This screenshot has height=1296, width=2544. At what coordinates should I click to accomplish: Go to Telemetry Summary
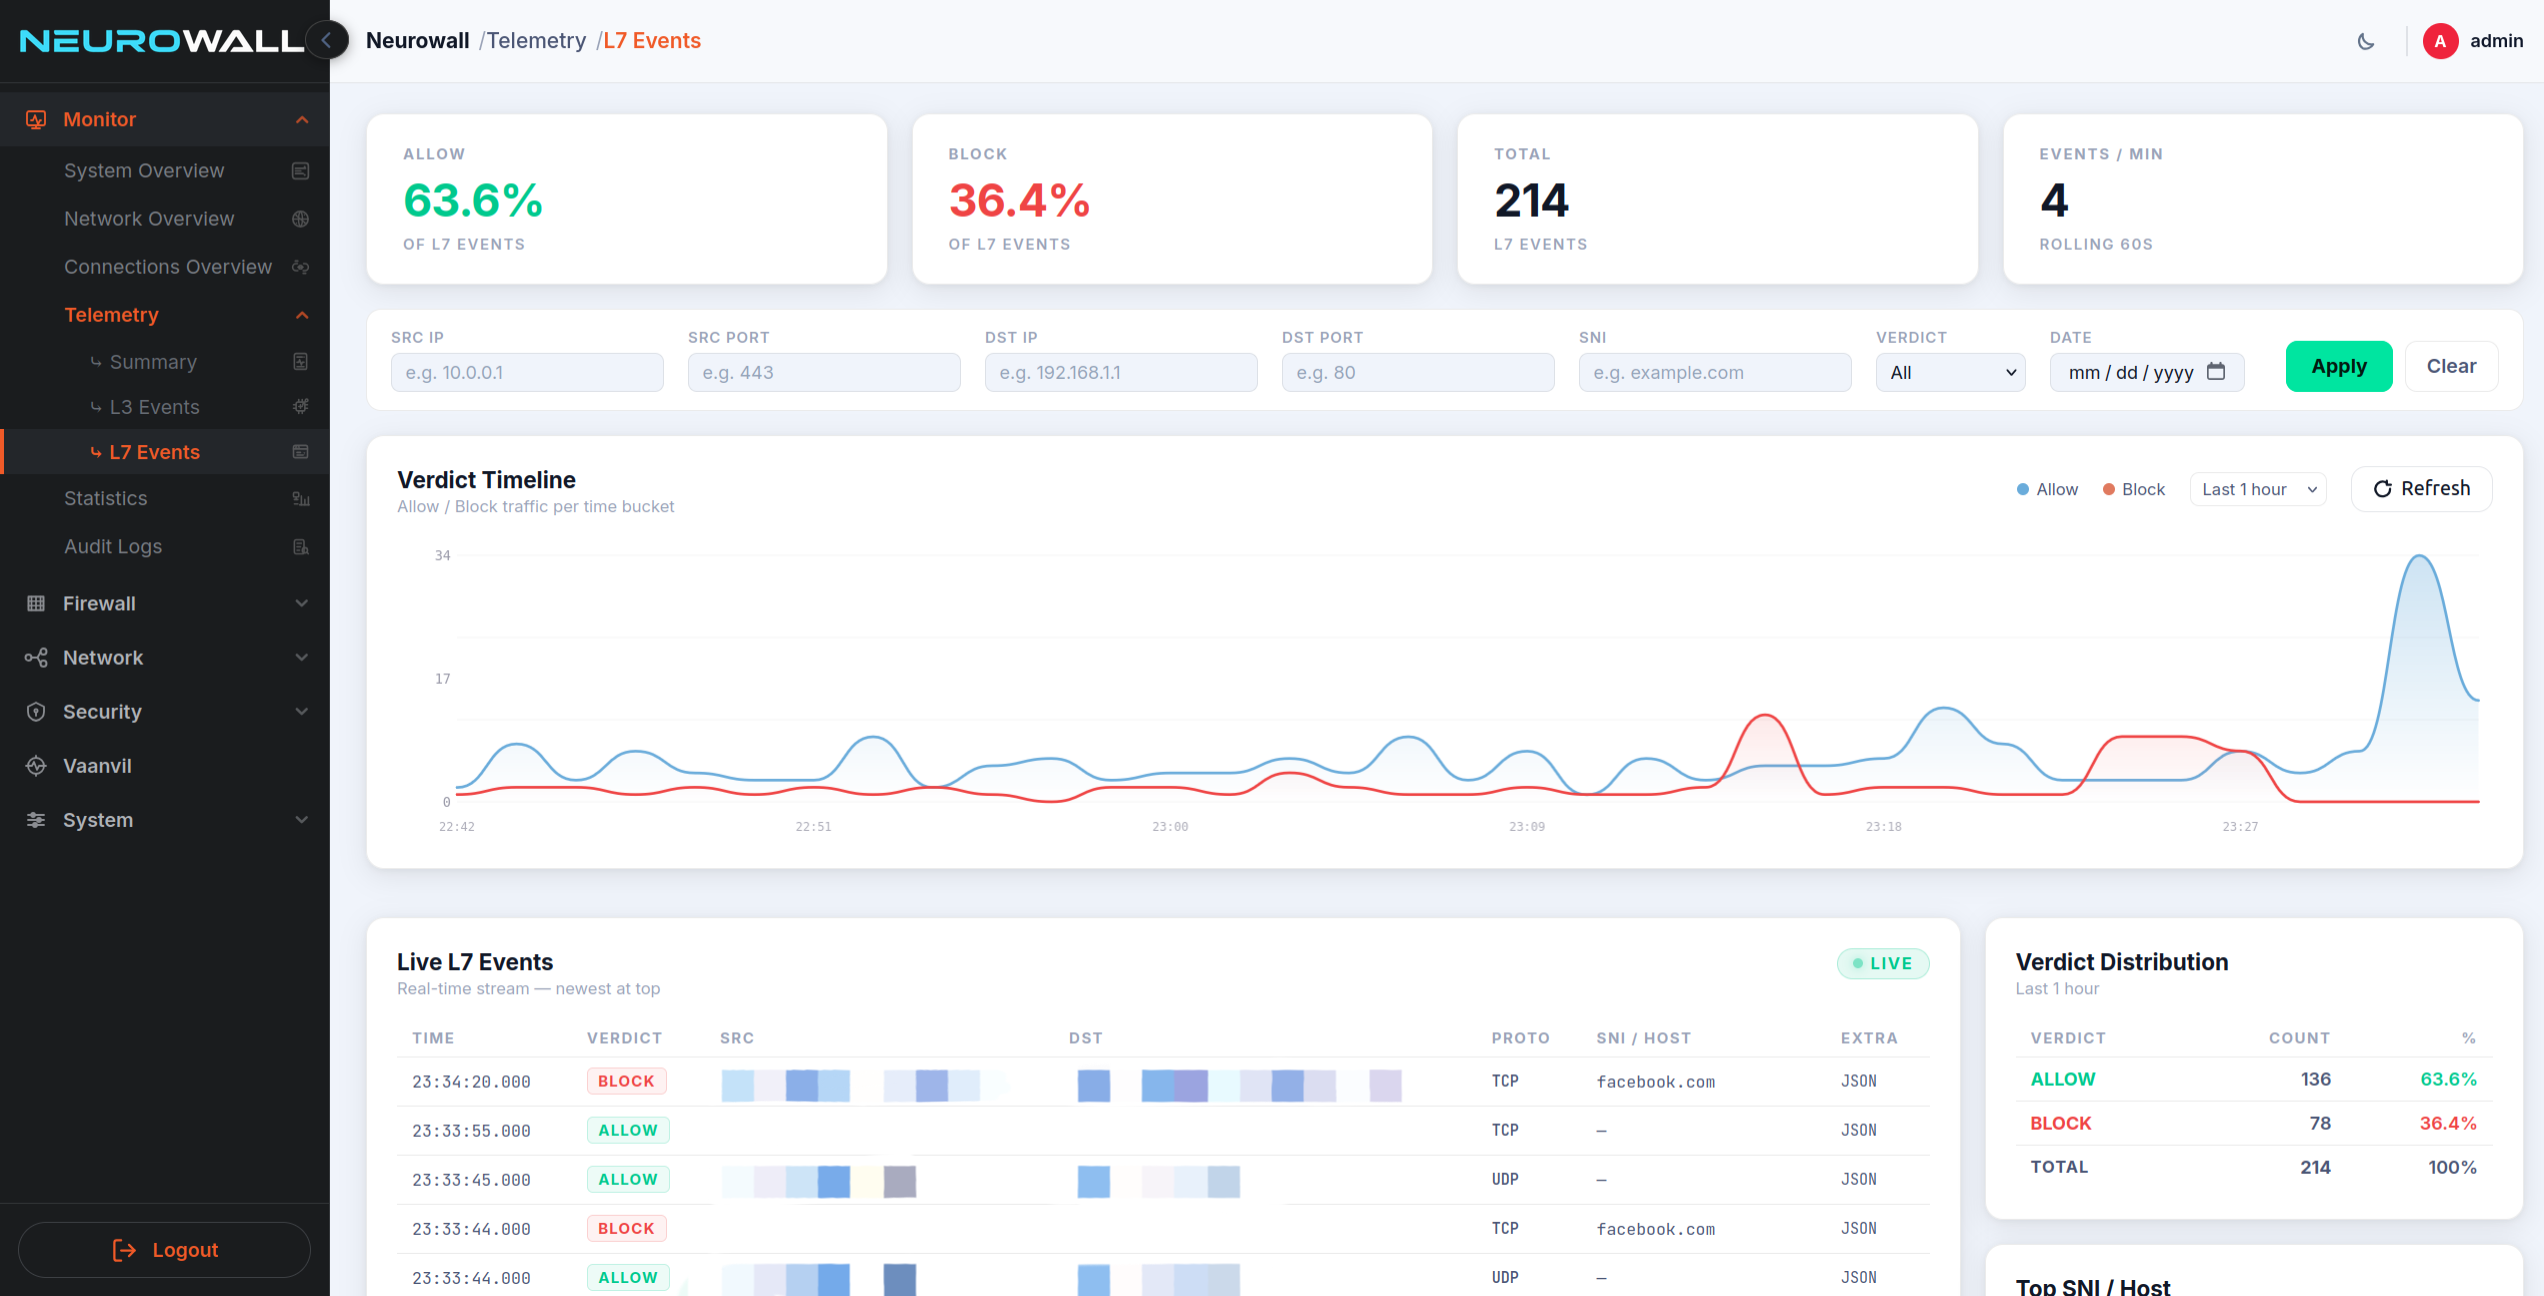pos(153,362)
